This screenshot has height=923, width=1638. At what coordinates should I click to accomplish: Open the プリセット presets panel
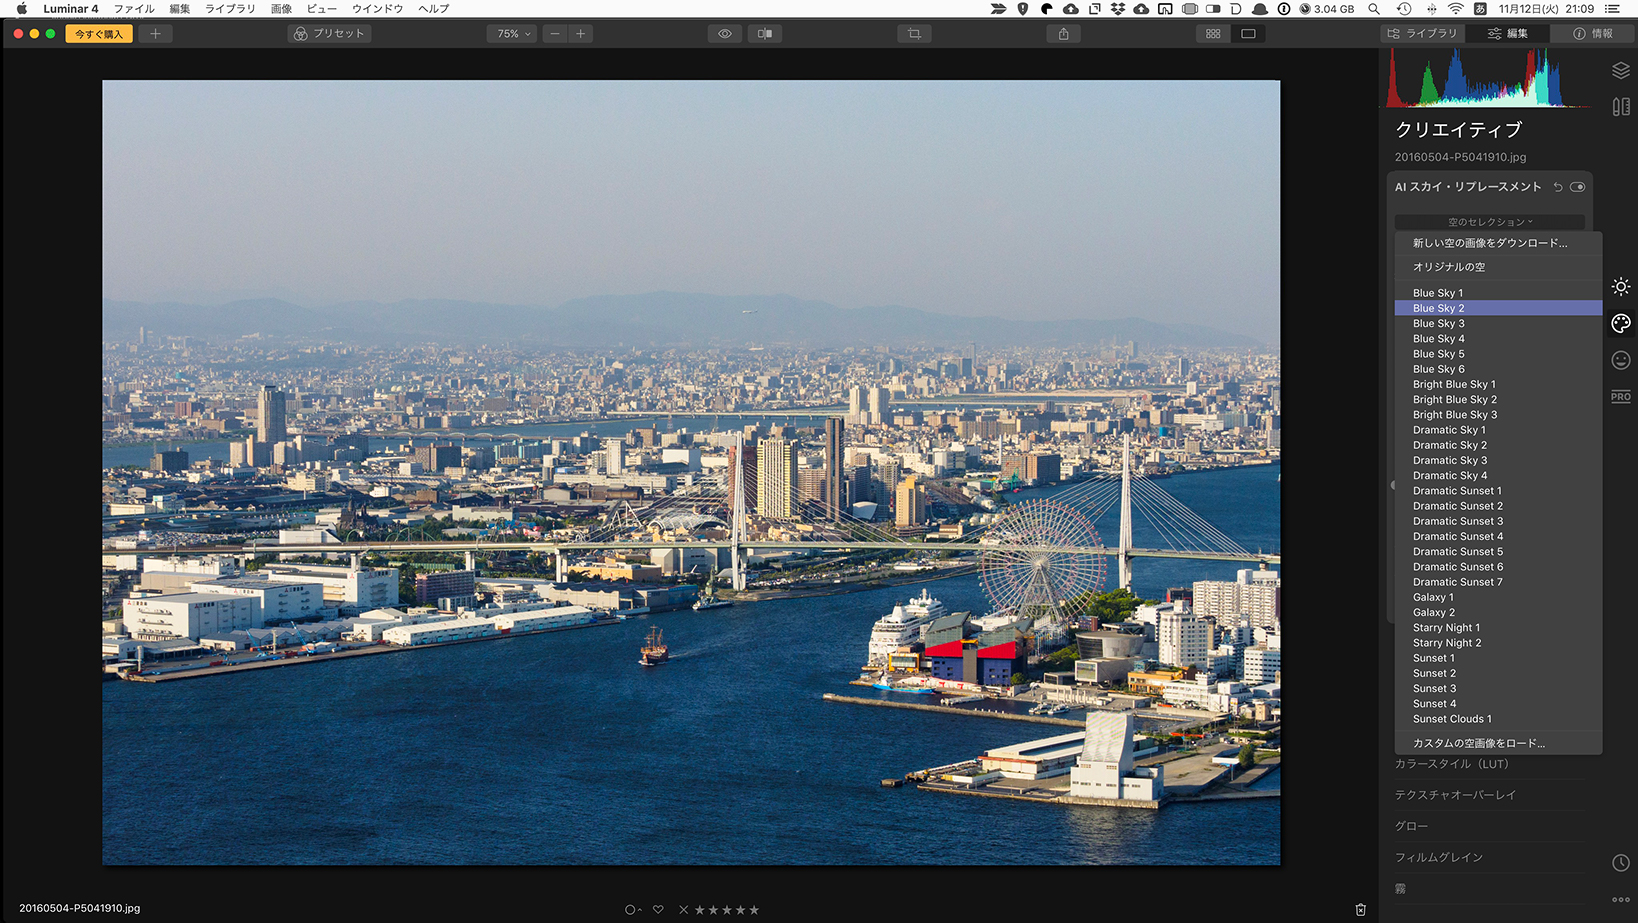[330, 34]
